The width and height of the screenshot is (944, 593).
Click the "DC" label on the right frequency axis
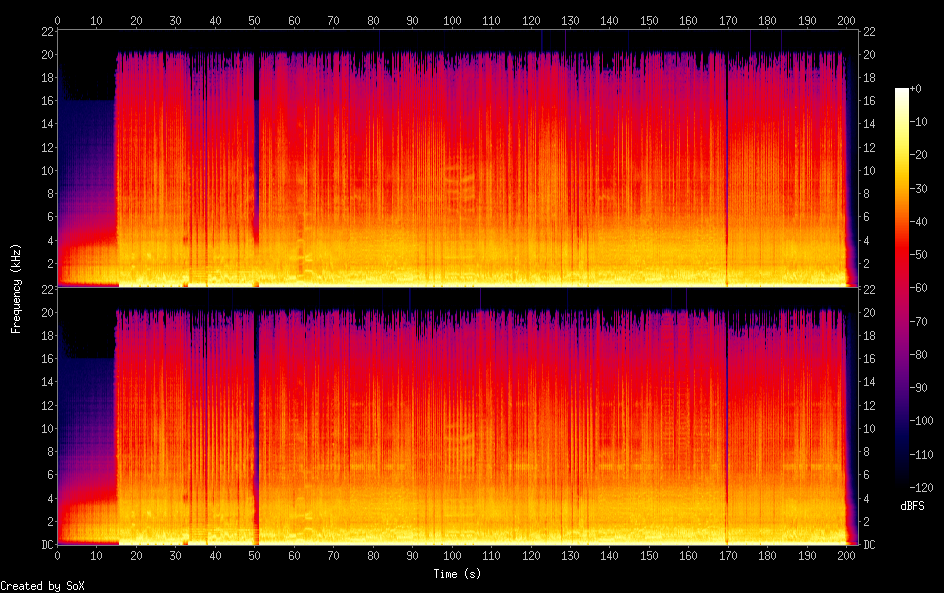[x=869, y=545]
